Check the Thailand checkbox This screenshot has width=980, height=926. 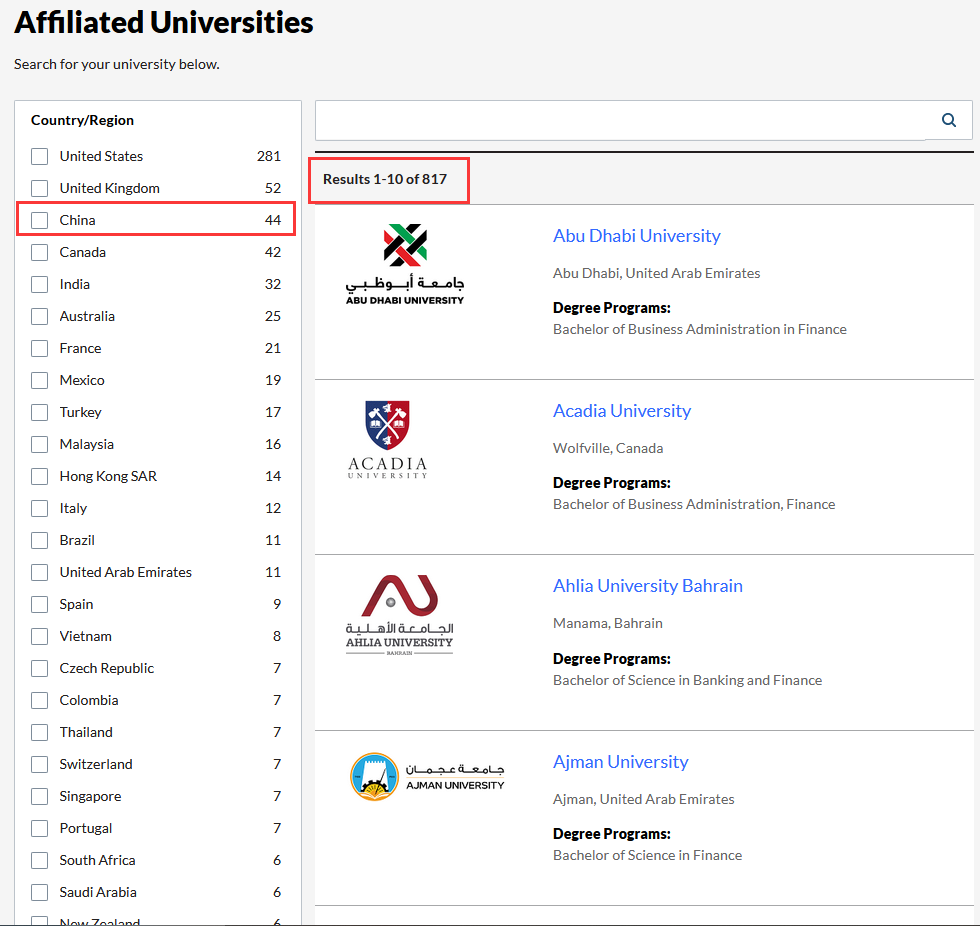tap(39, 732)
